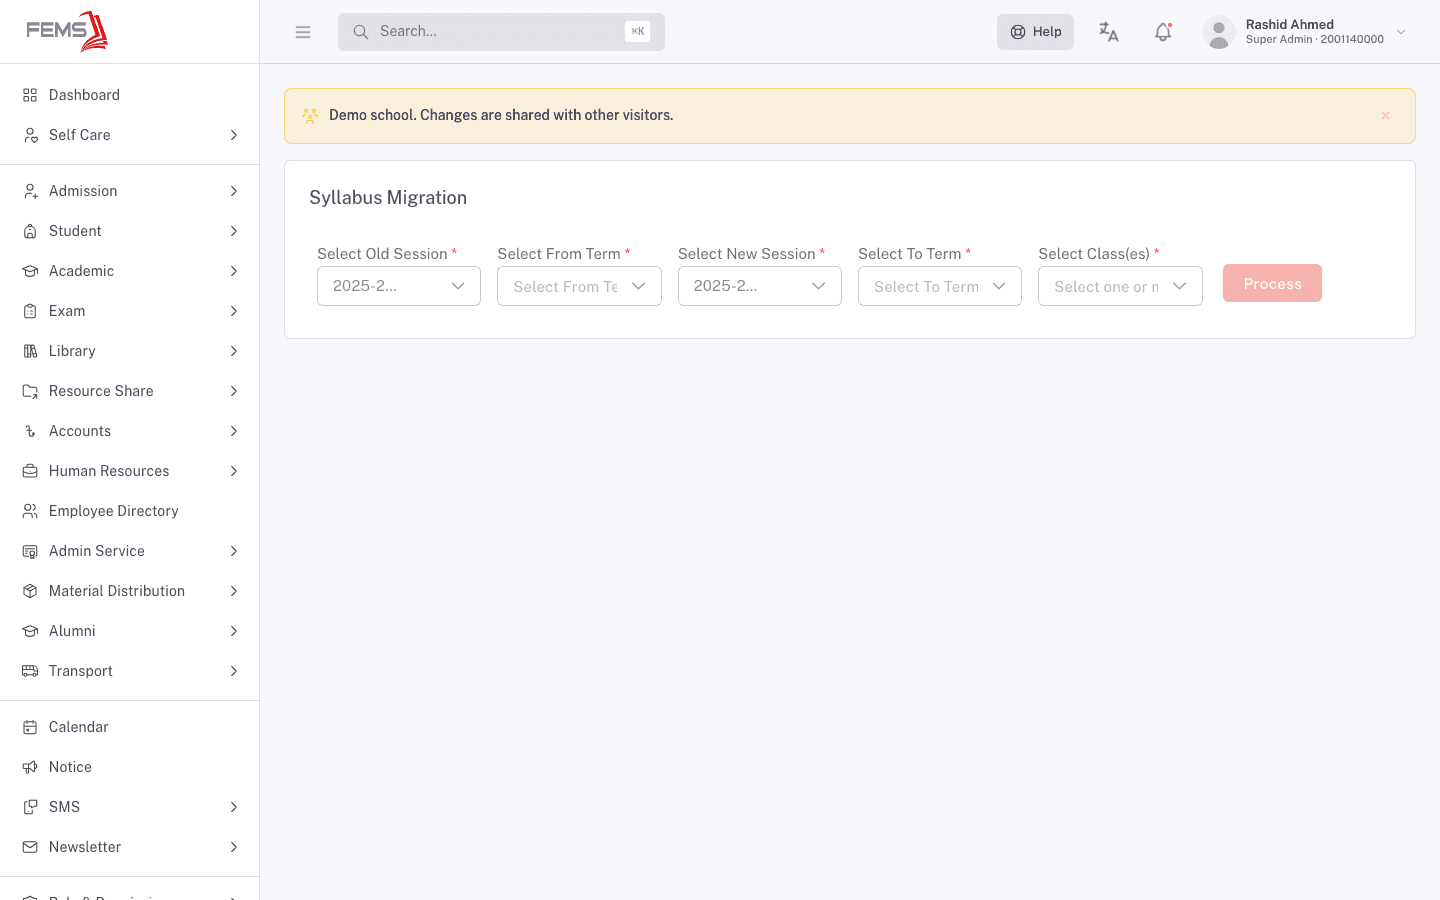1440x900 pixels.
Task: Click the FEMS logo
Action: coord(67,31)
